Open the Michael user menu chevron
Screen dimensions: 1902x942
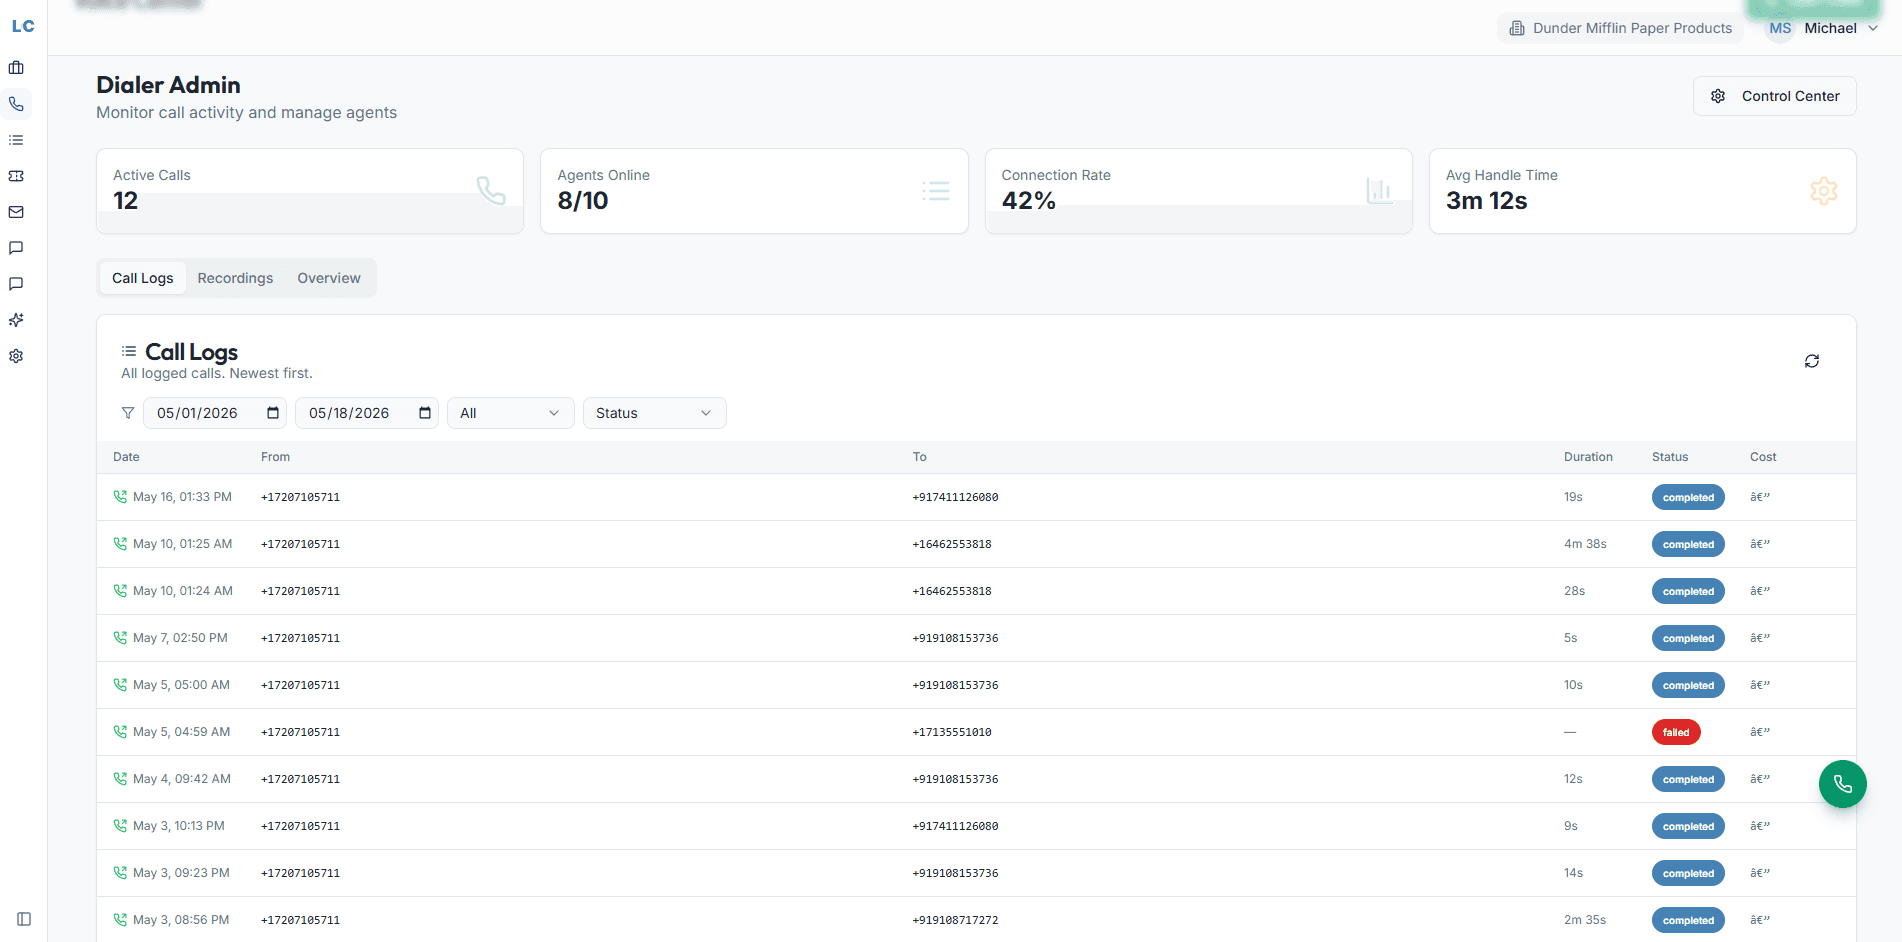click(1873, 28)
